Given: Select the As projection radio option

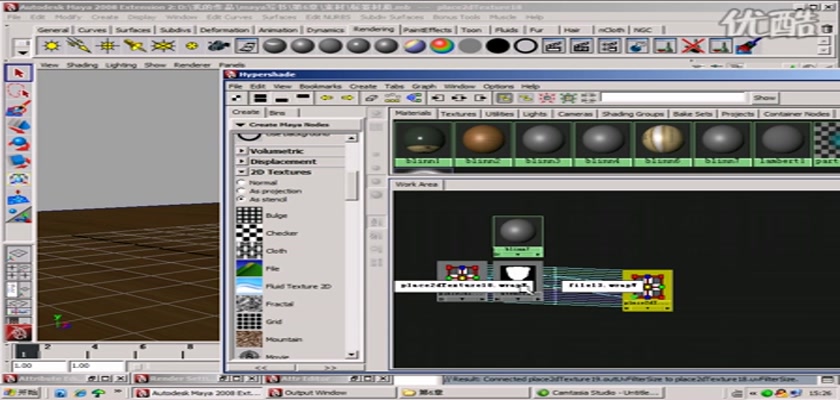Looking at the screenshot, I should [242, 191].
